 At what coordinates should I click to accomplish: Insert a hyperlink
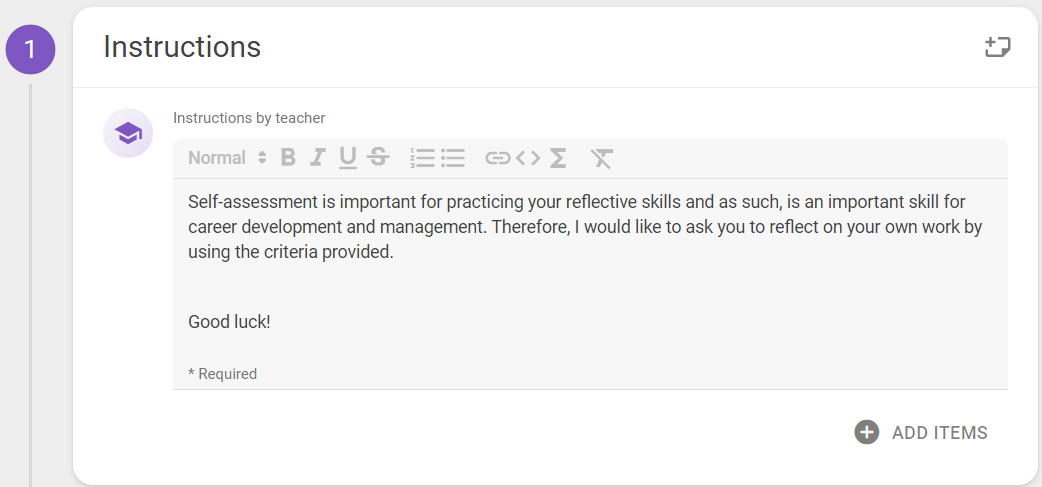[497, 157]
